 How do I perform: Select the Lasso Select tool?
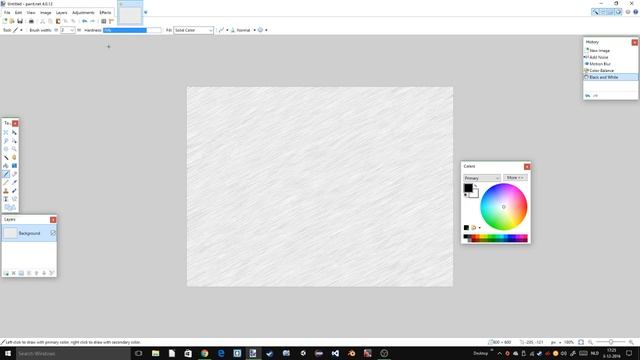click(x=6, y=140)
